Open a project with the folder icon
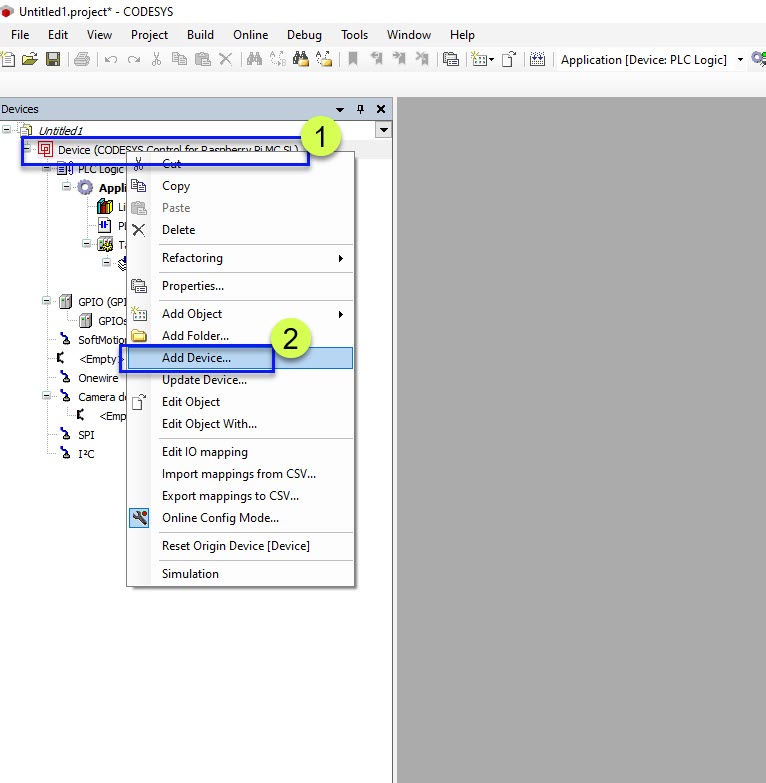The width and height of the screenshot is (766, 783). tap(30, 60)
